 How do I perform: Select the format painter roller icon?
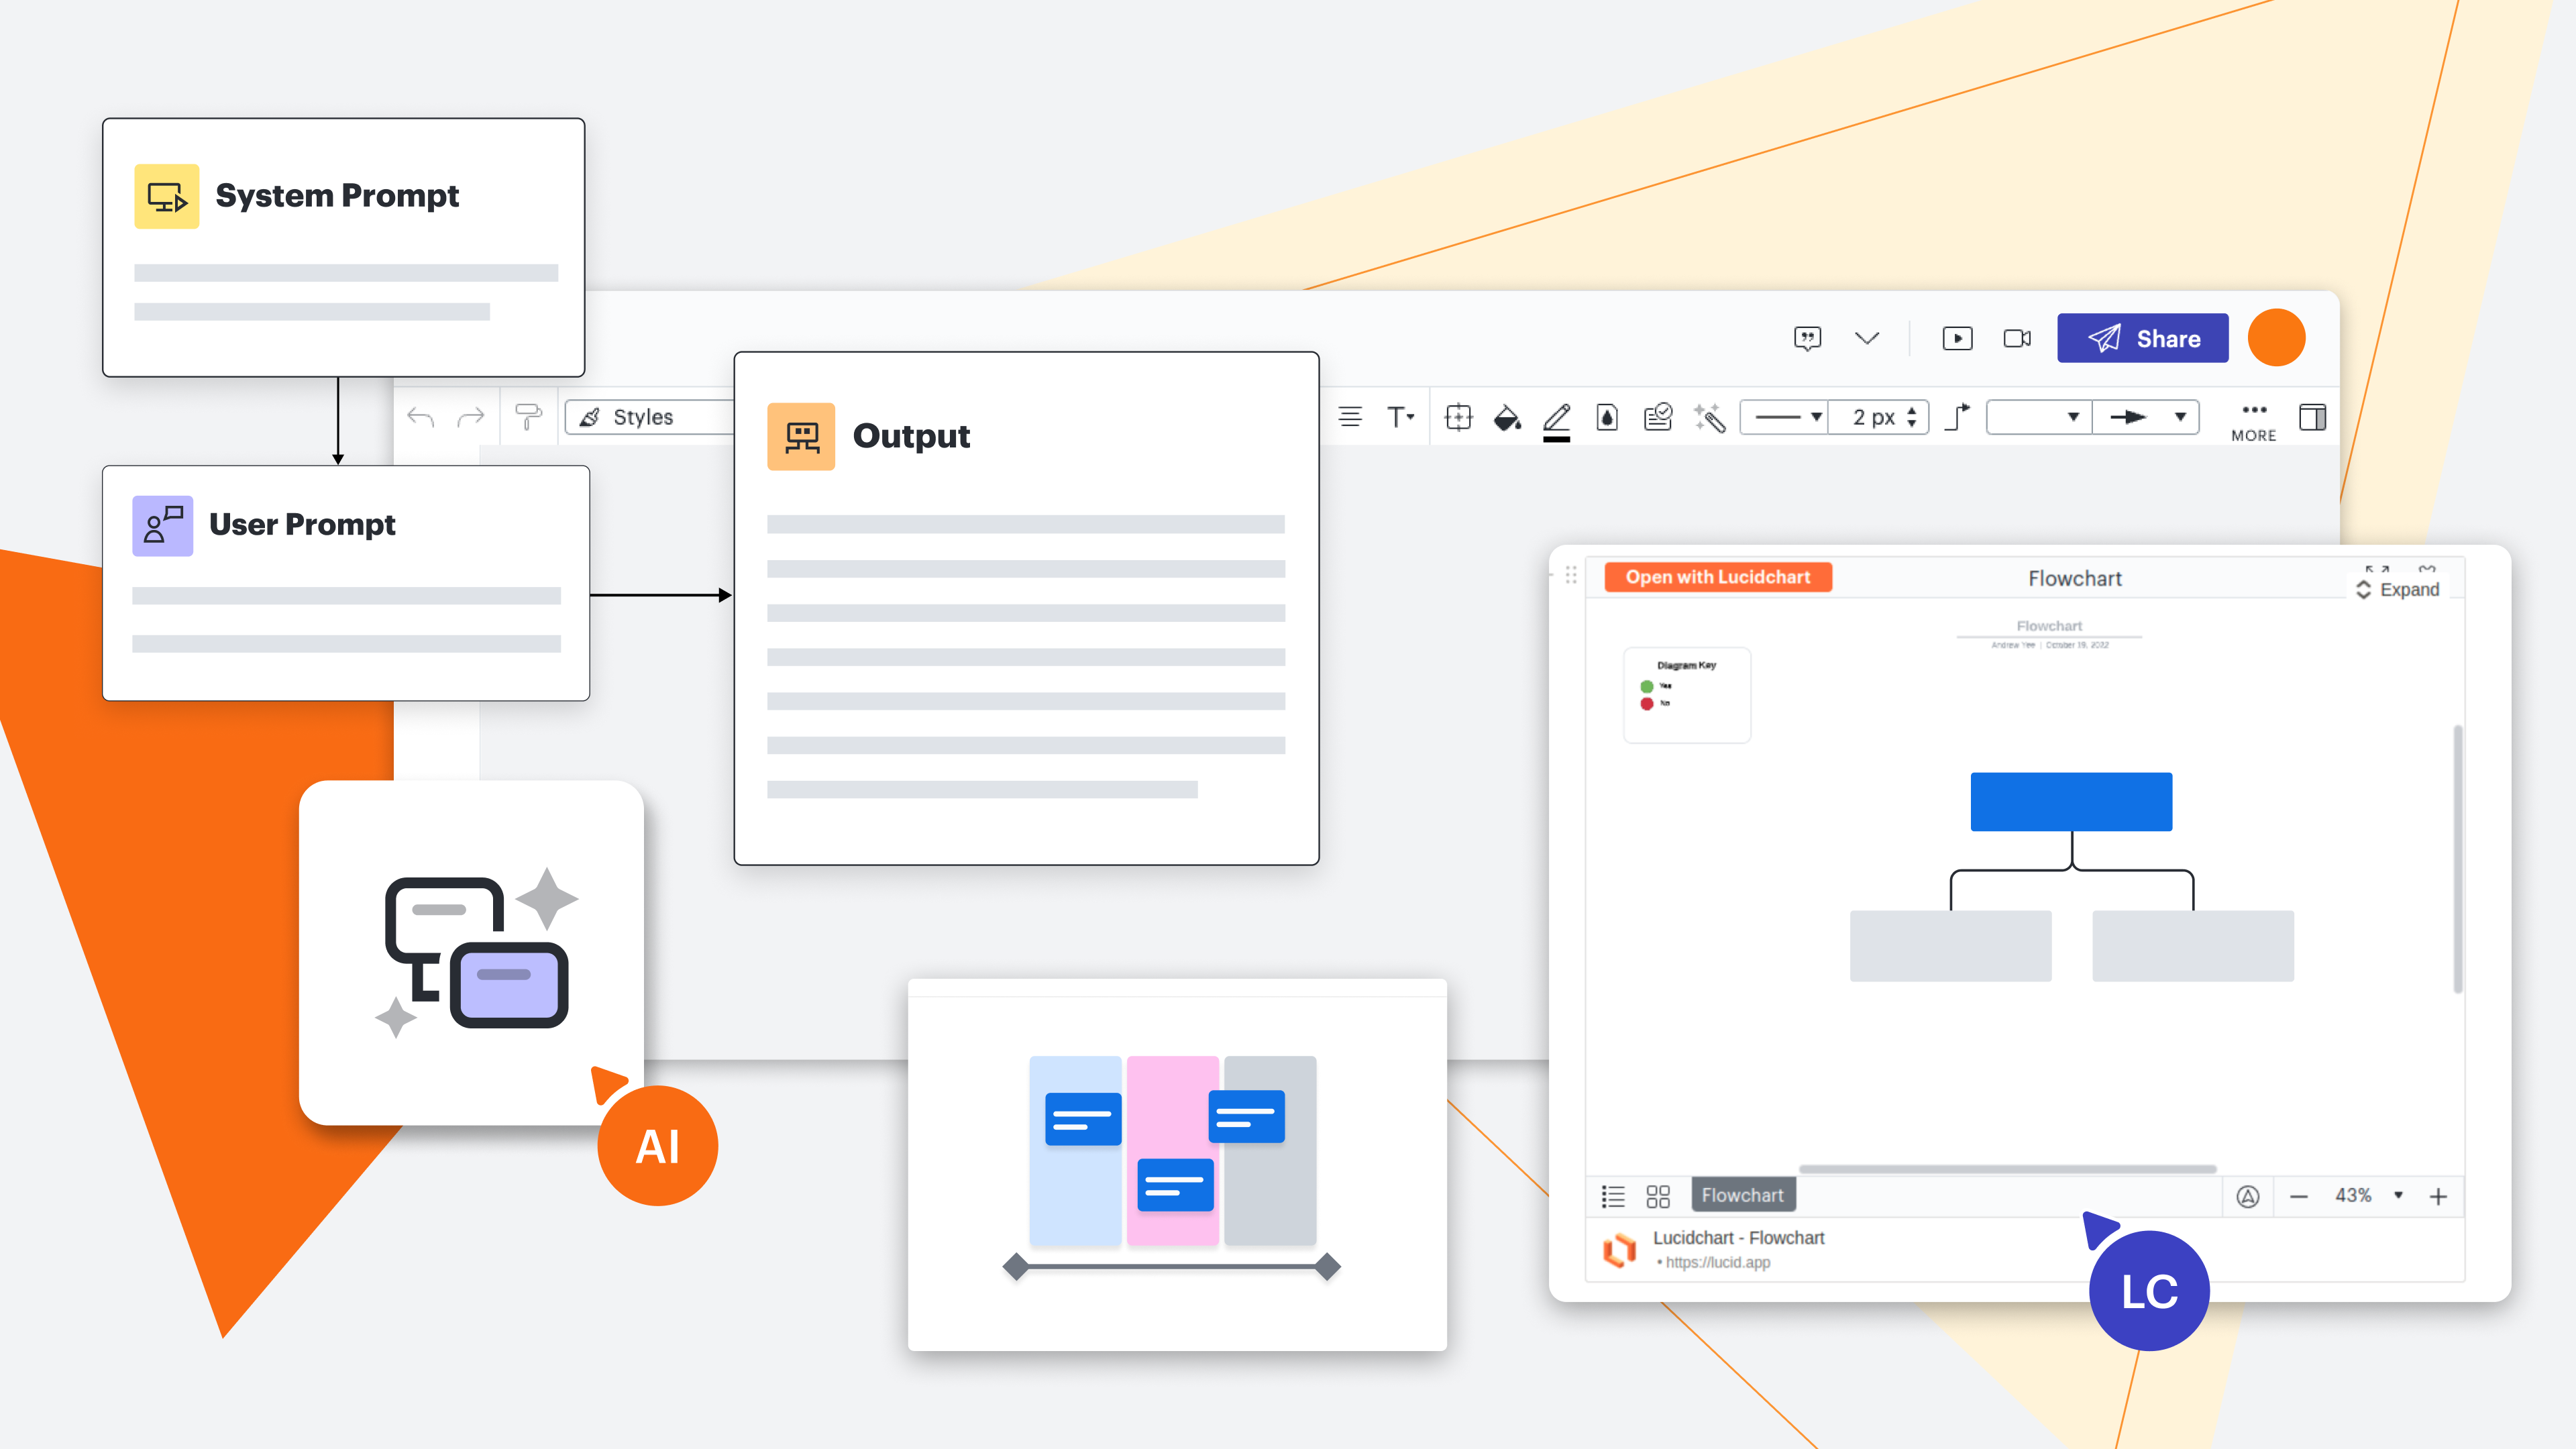click(x=528, y=416)
